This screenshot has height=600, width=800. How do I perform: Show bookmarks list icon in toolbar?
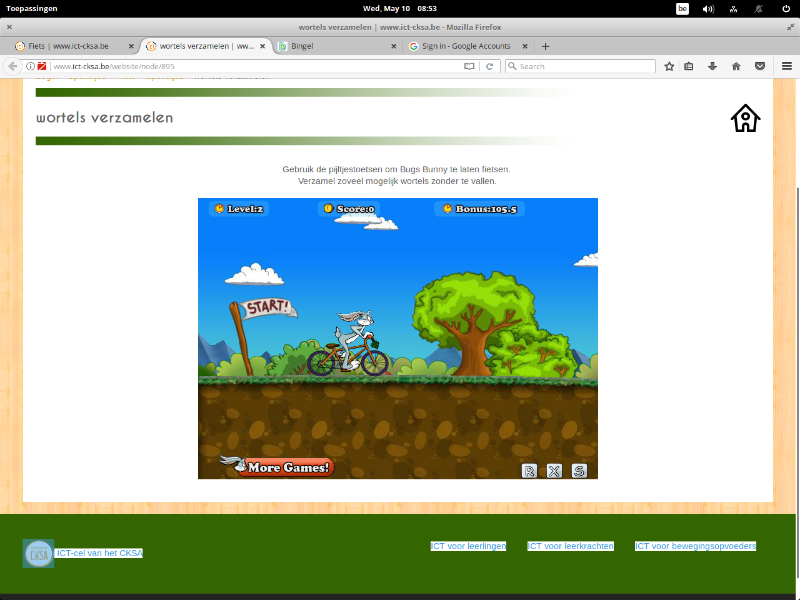(x=689, y=66)
